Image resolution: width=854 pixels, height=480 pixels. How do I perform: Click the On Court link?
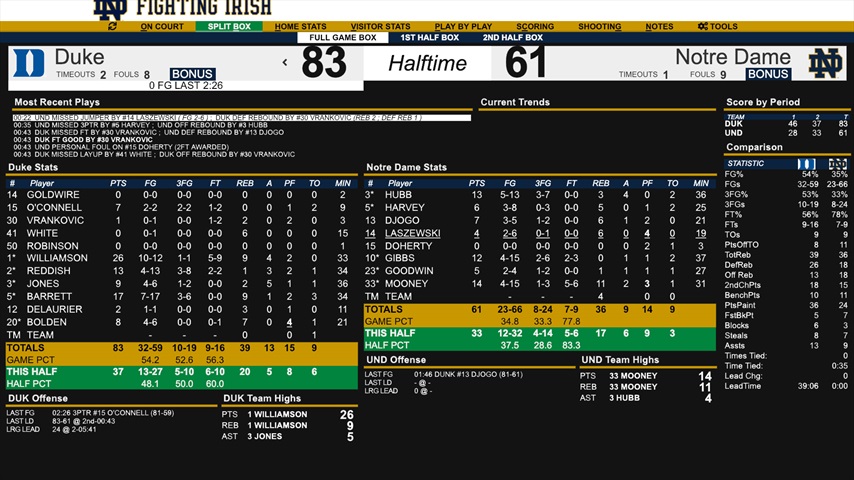click(162, 27)
